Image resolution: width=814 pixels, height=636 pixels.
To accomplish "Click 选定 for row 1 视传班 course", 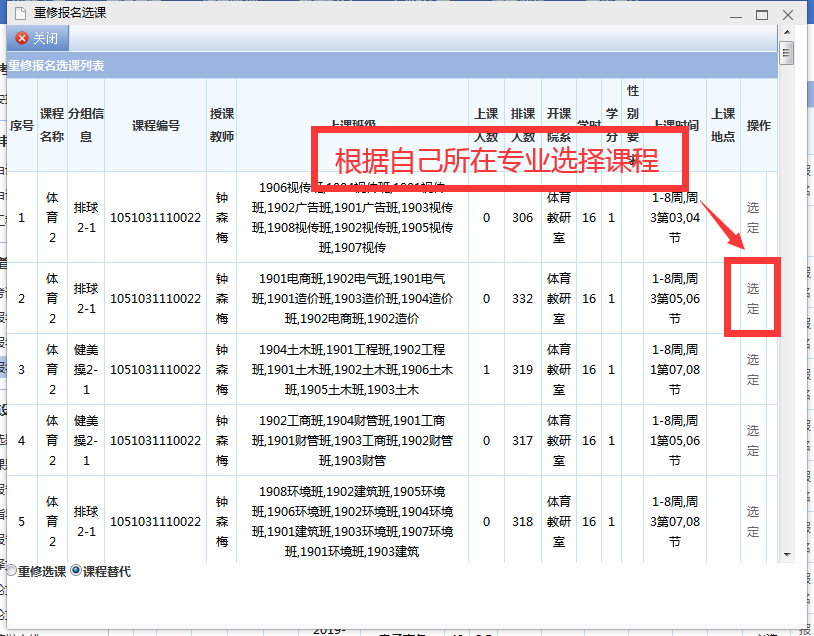I will (x=753, y=217).
